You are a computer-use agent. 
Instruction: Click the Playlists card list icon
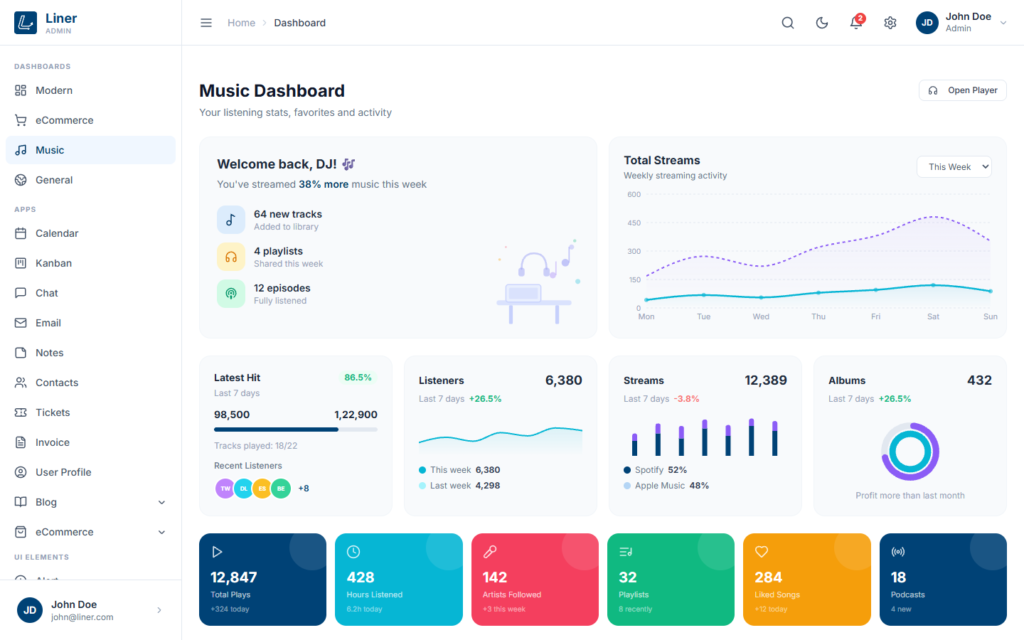626,552
